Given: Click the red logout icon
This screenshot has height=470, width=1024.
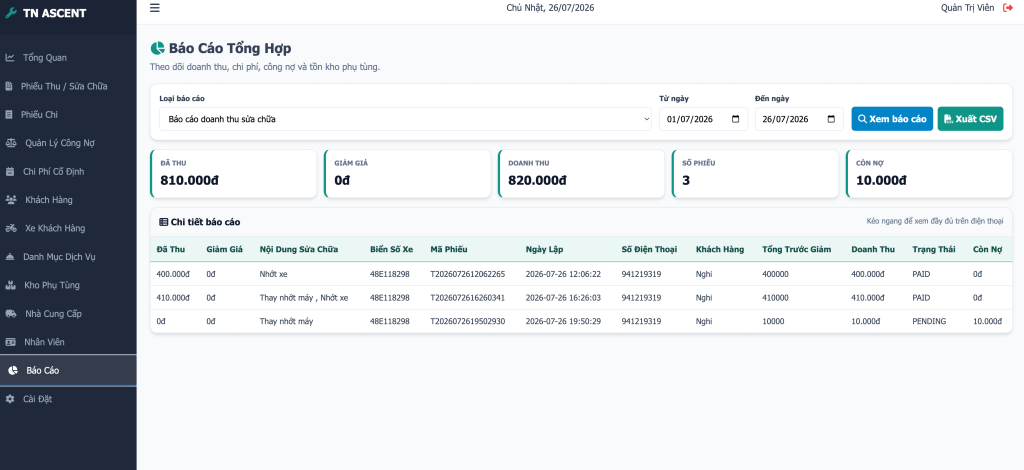Looking at the screenshot, I should [x=1008, y=8].
